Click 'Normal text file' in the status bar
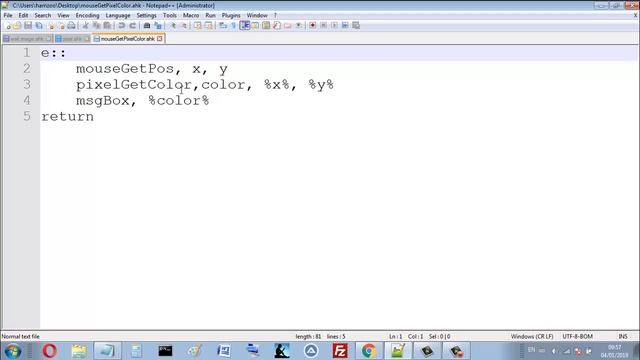 pos(20,336)
